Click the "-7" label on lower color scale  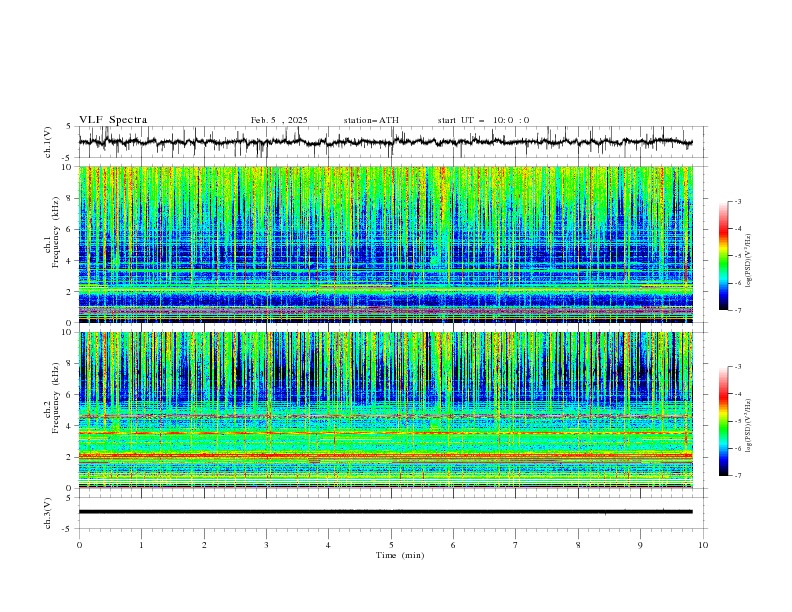pyautogui.click(x=738, y=475)
